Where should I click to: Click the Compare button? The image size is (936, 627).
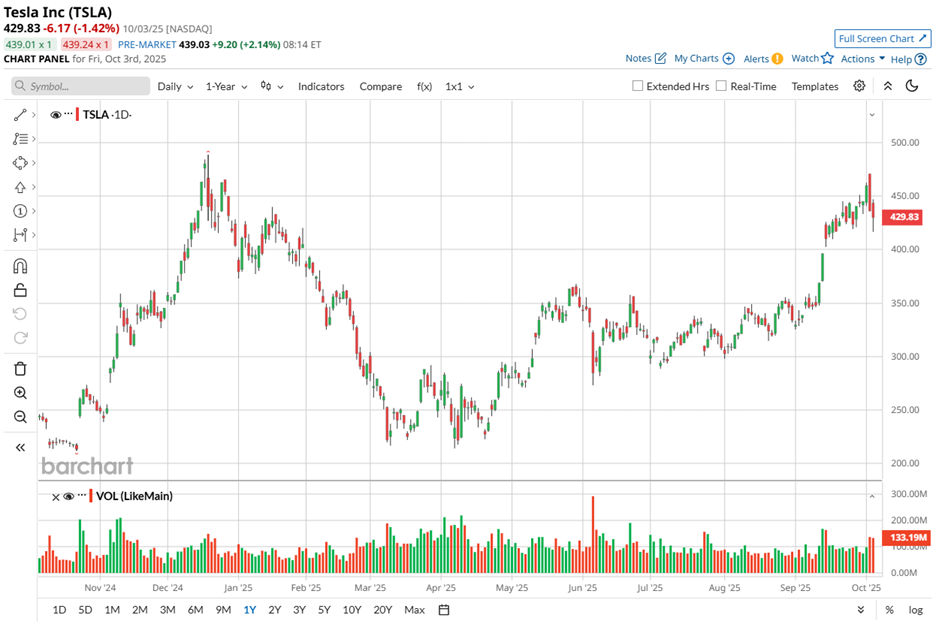coord(380,86)
